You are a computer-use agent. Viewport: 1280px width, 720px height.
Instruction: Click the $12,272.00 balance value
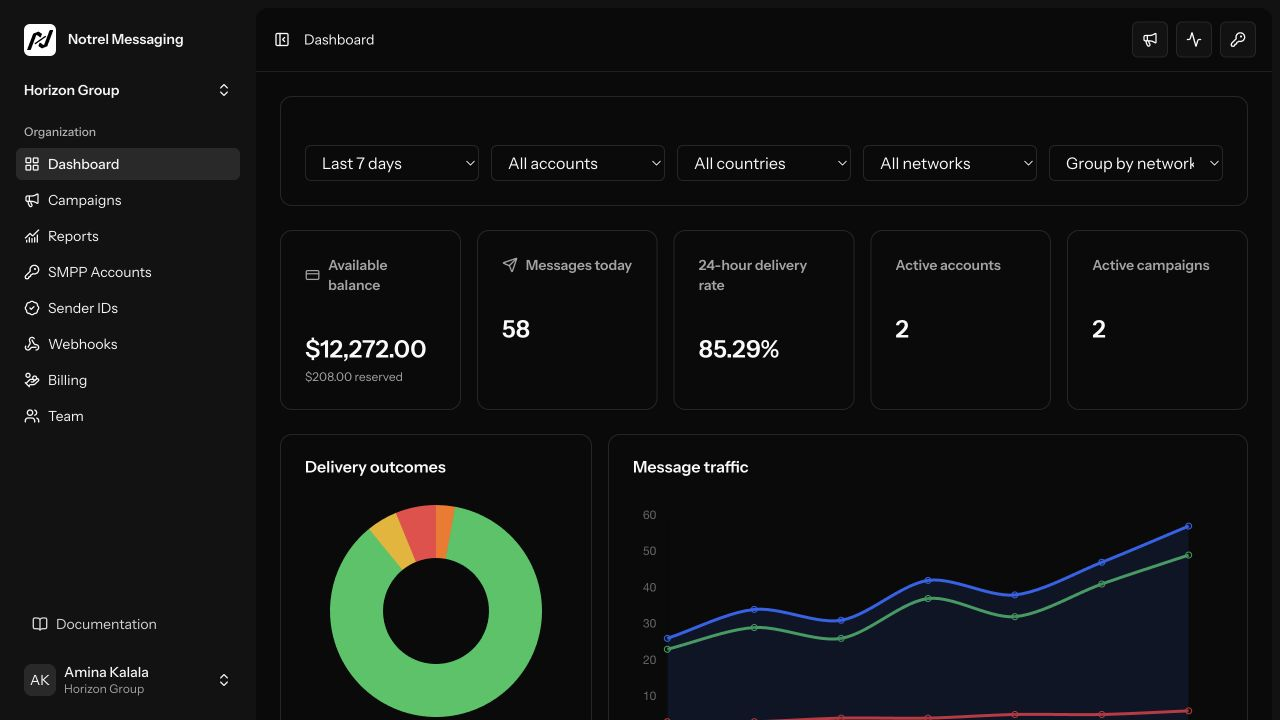365,349
